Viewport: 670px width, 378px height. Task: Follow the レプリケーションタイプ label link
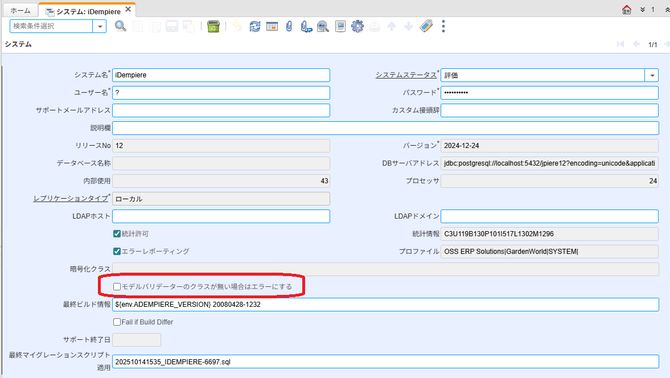71,199
